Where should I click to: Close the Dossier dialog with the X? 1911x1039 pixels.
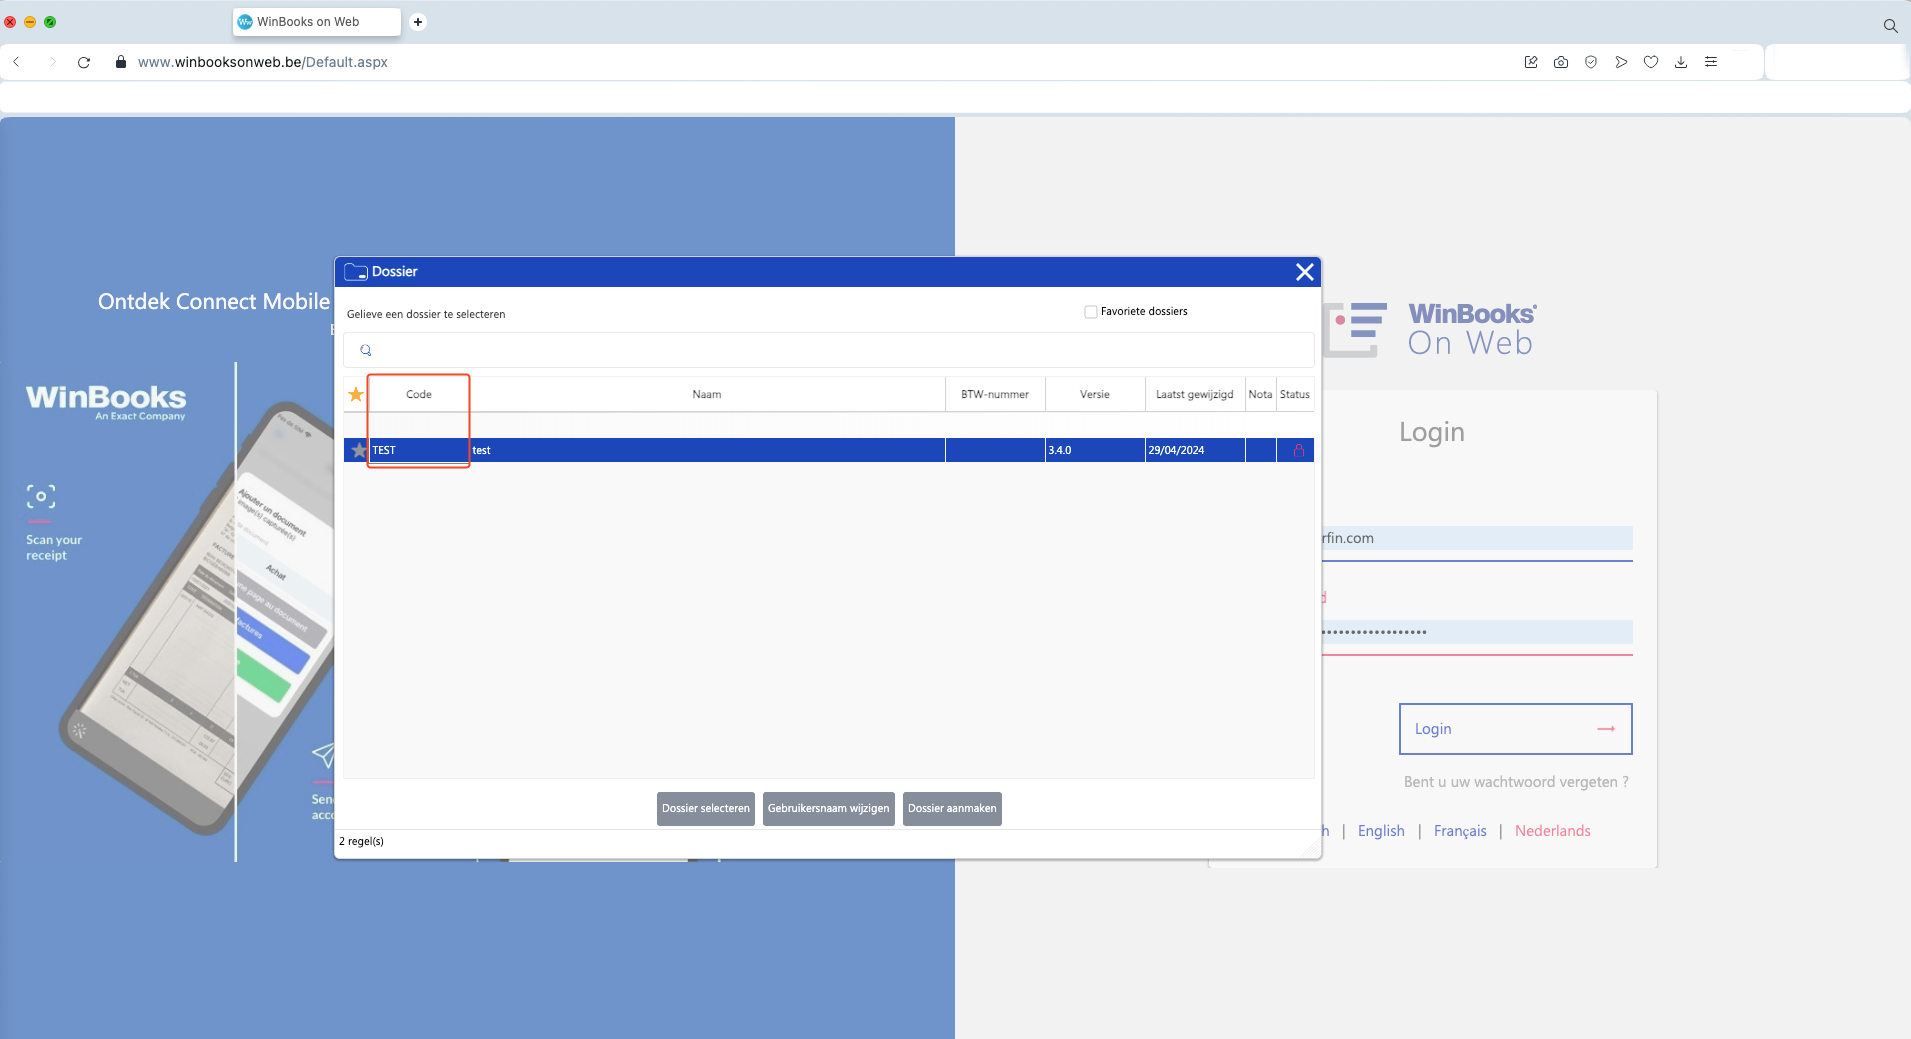click(1305, 272)
